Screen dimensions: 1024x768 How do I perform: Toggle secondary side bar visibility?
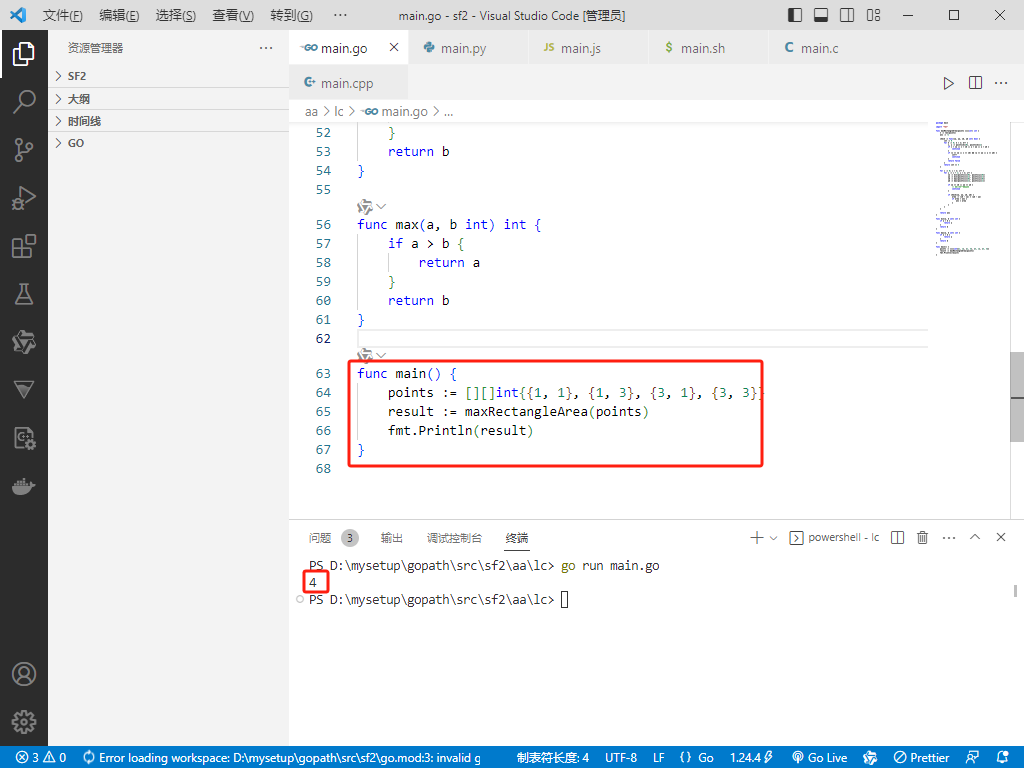coord(847,15)
